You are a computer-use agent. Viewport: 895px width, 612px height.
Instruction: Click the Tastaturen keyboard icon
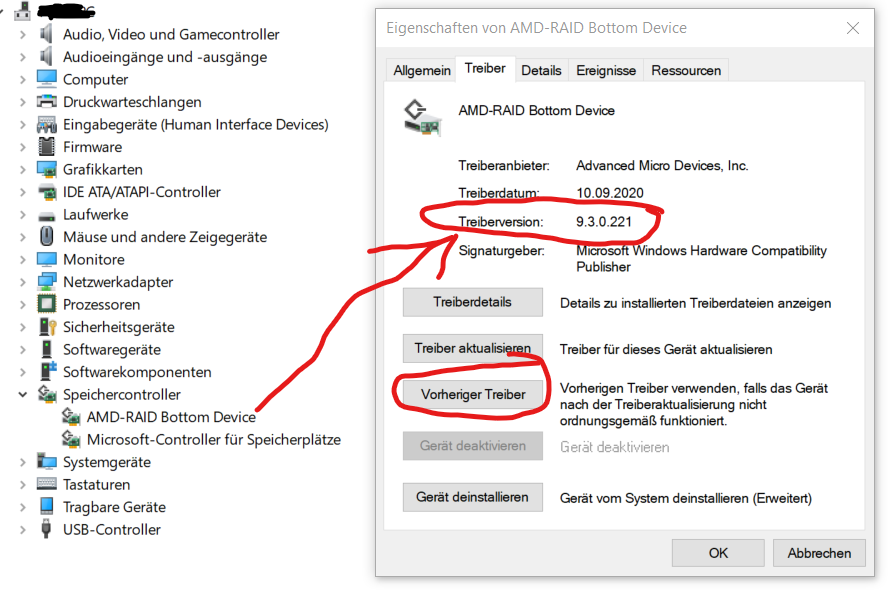(x=46, y=484)
